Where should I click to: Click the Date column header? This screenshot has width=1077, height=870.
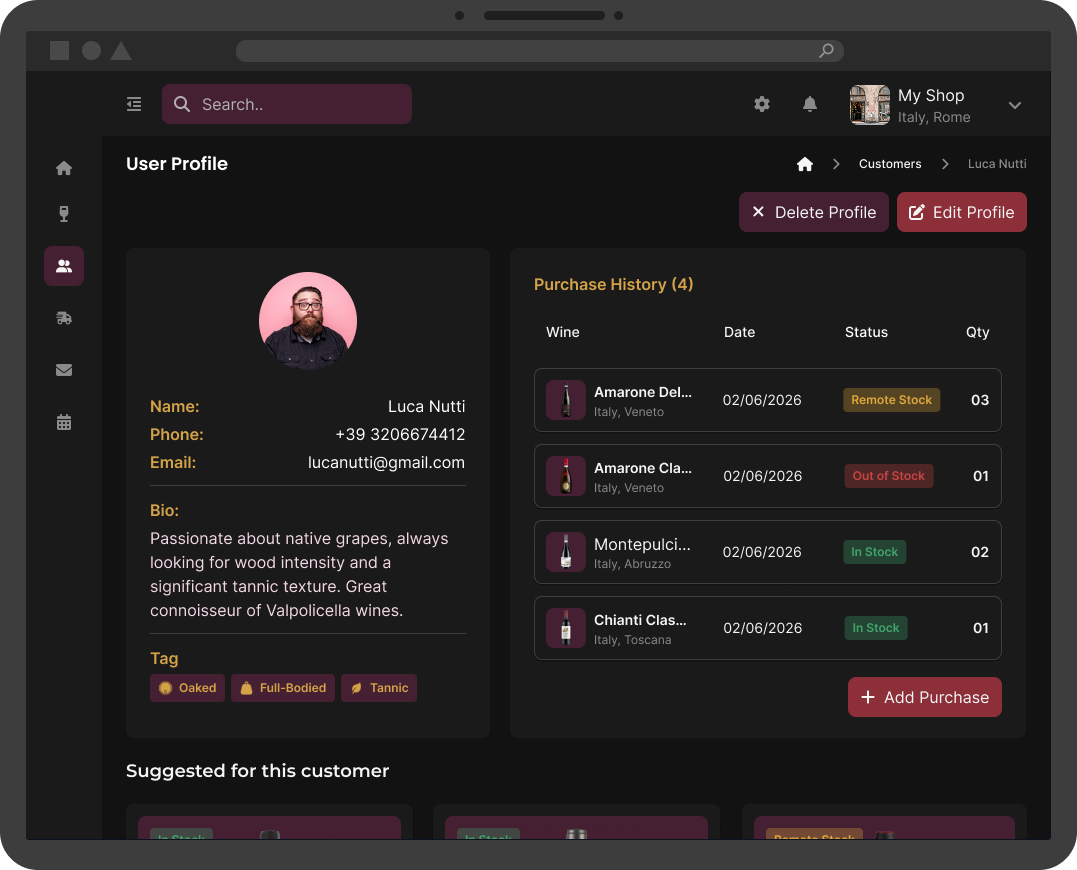pyautogui.click(x=739, y=332)
